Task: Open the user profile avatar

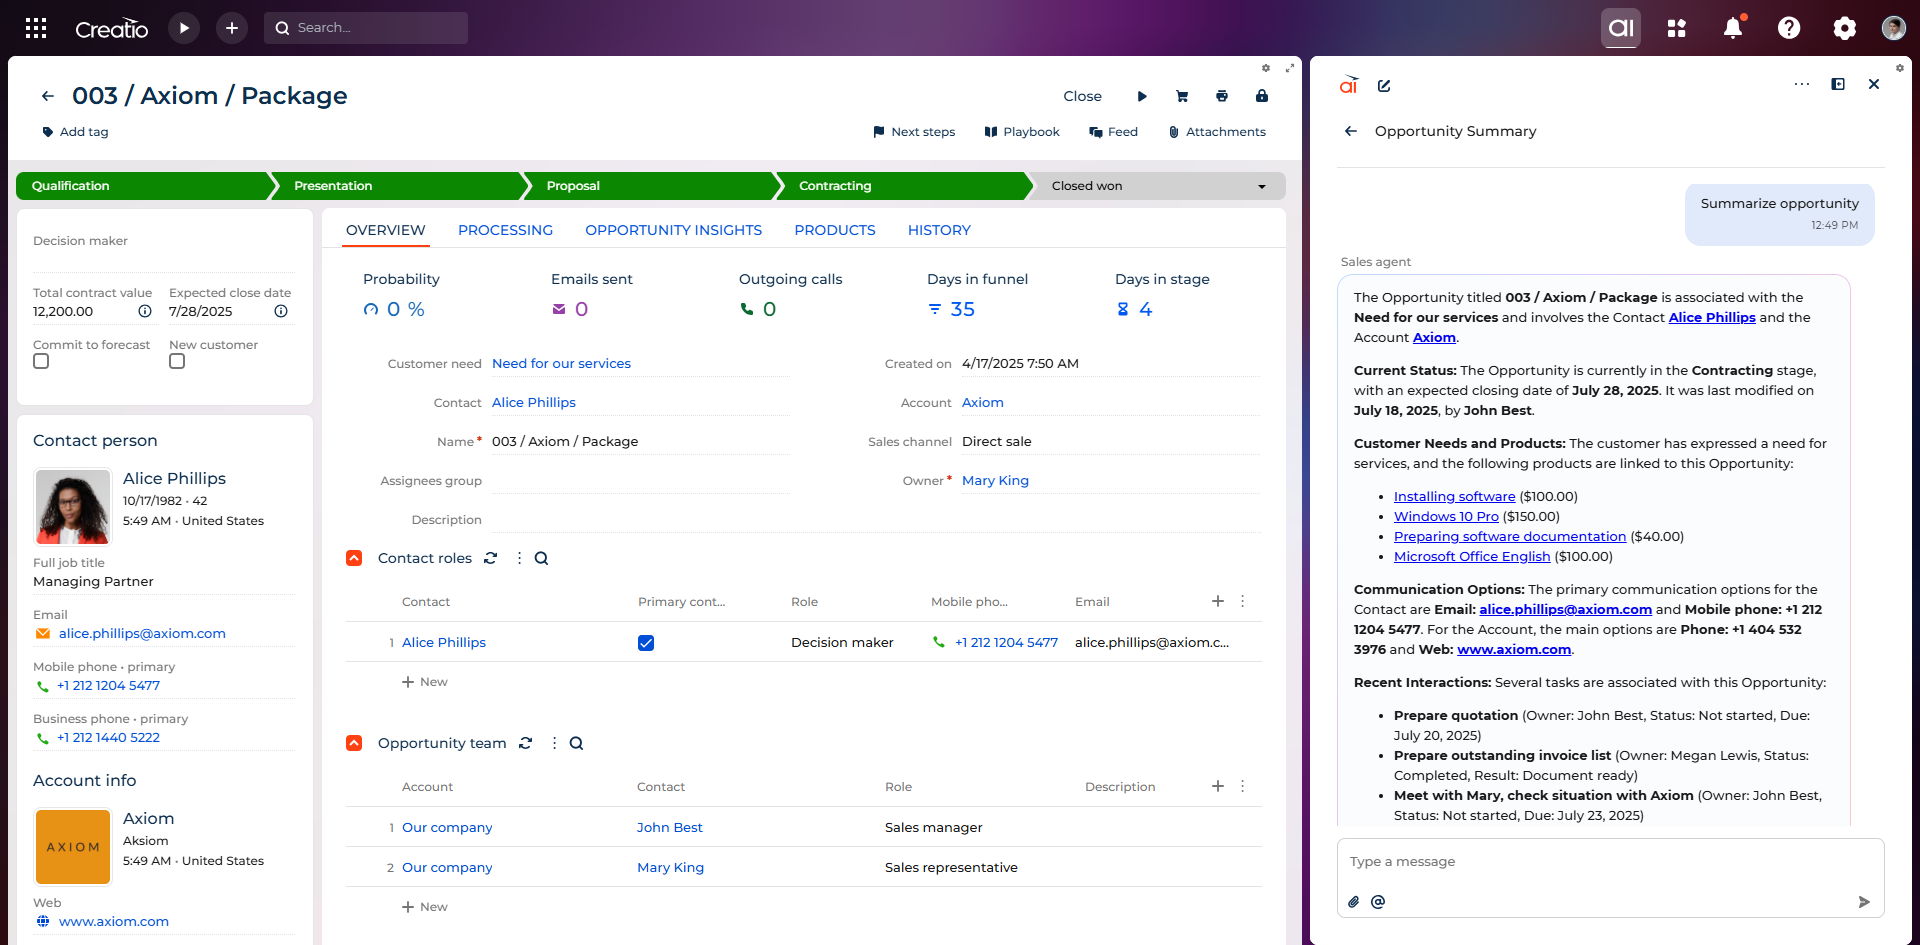Action: (1894, 28)
